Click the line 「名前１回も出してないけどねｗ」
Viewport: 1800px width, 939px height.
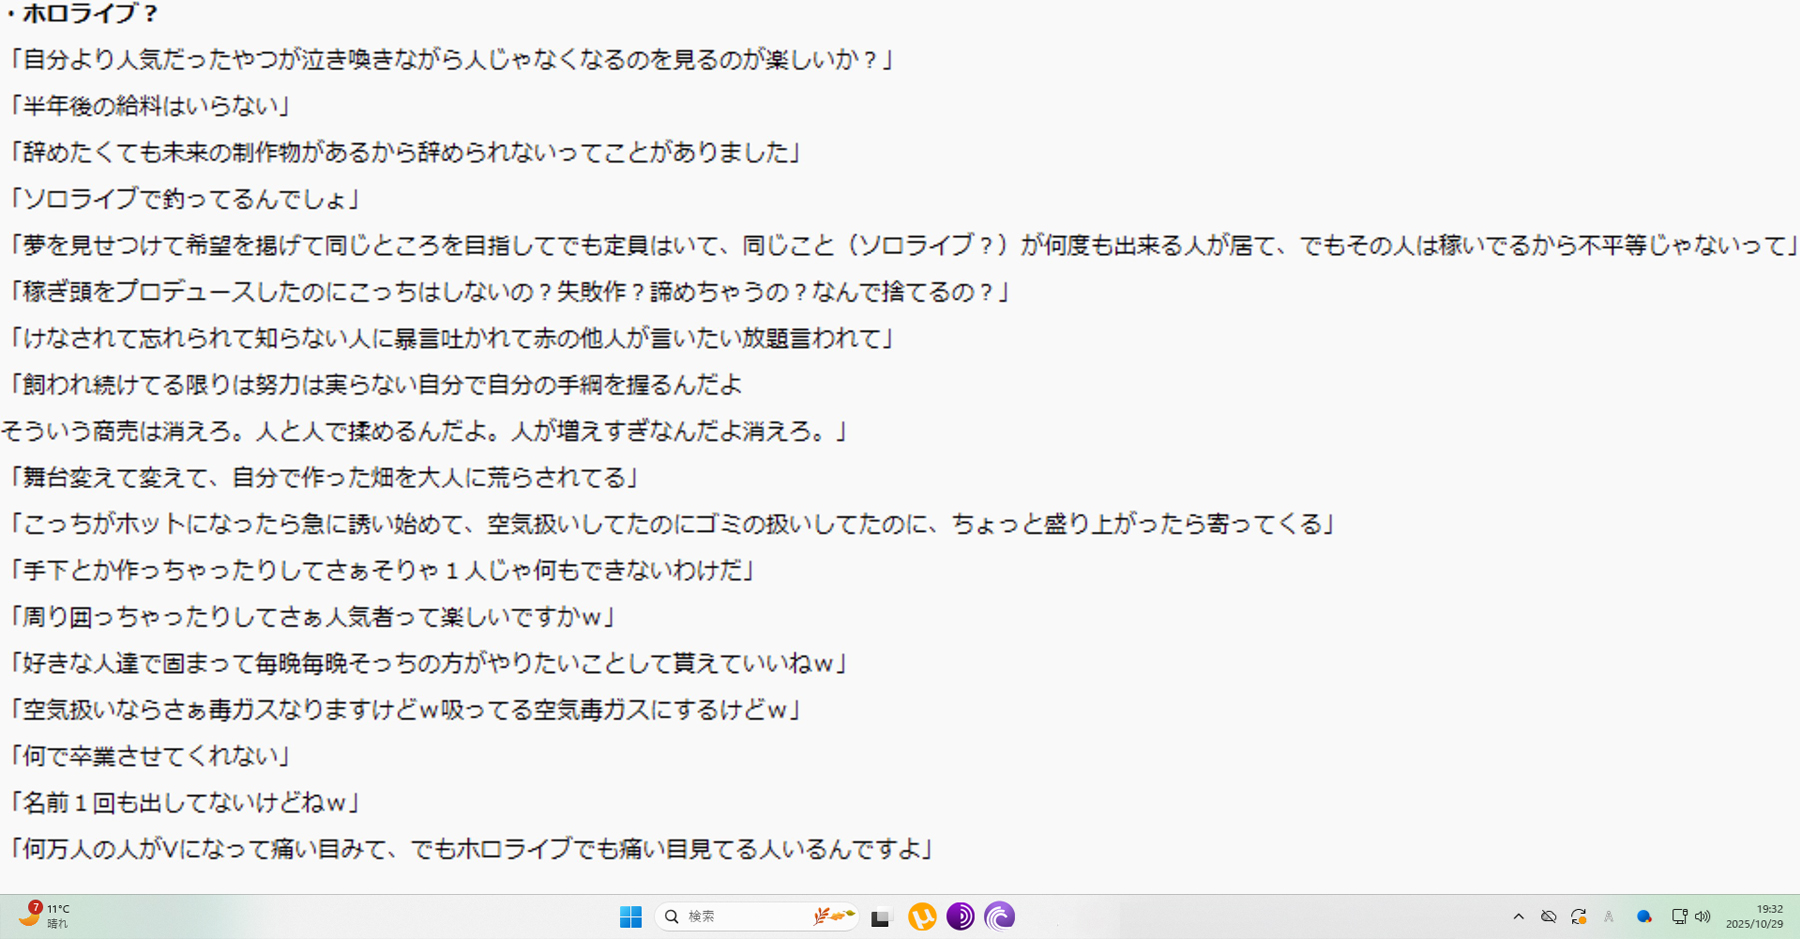[x=183, y=802]
